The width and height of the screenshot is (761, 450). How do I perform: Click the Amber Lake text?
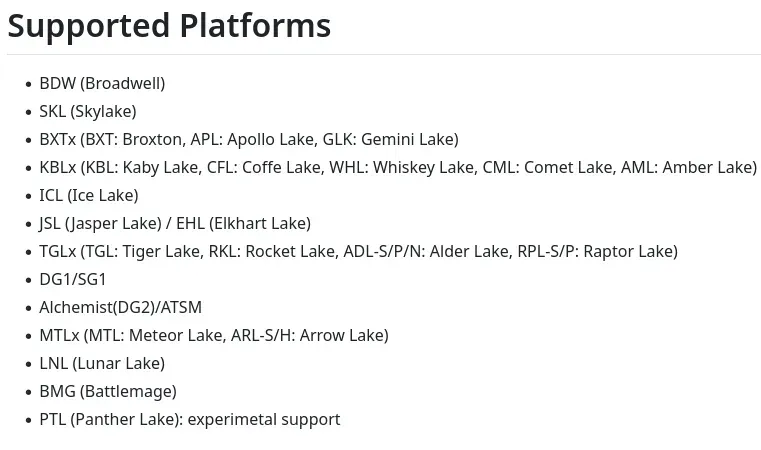point(707,167)
